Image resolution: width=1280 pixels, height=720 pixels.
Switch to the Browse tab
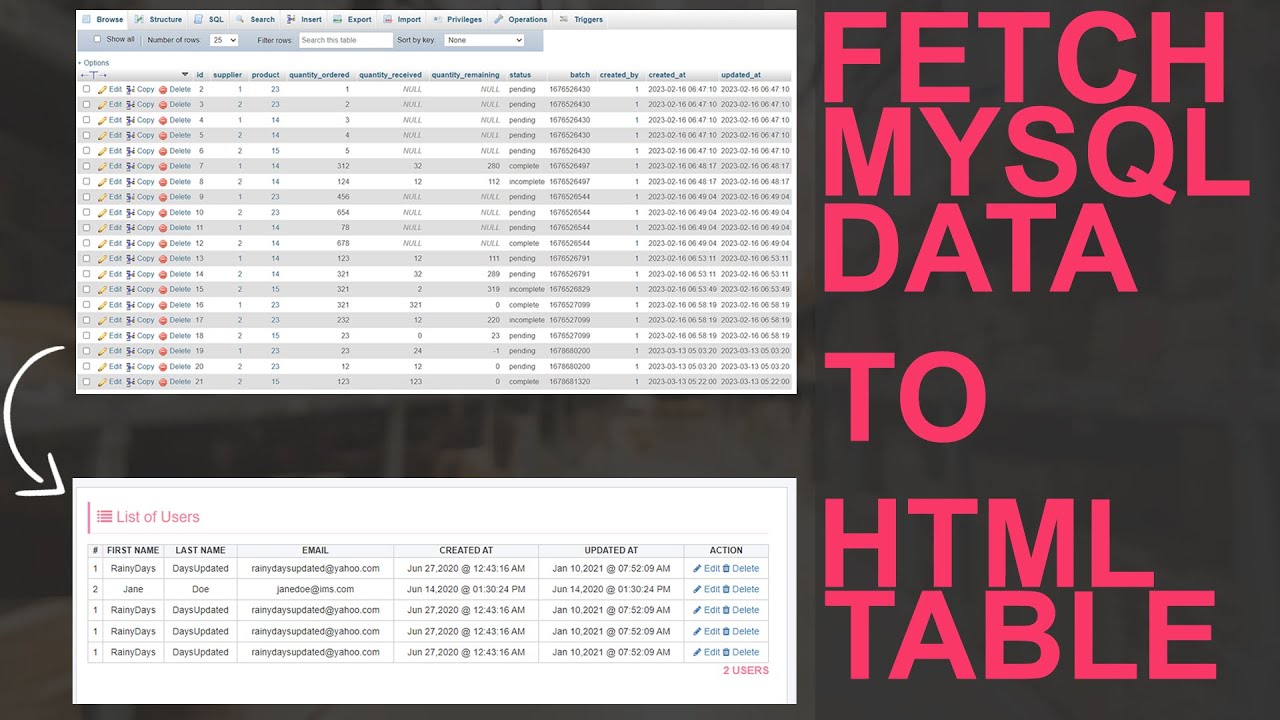point(103,19)
